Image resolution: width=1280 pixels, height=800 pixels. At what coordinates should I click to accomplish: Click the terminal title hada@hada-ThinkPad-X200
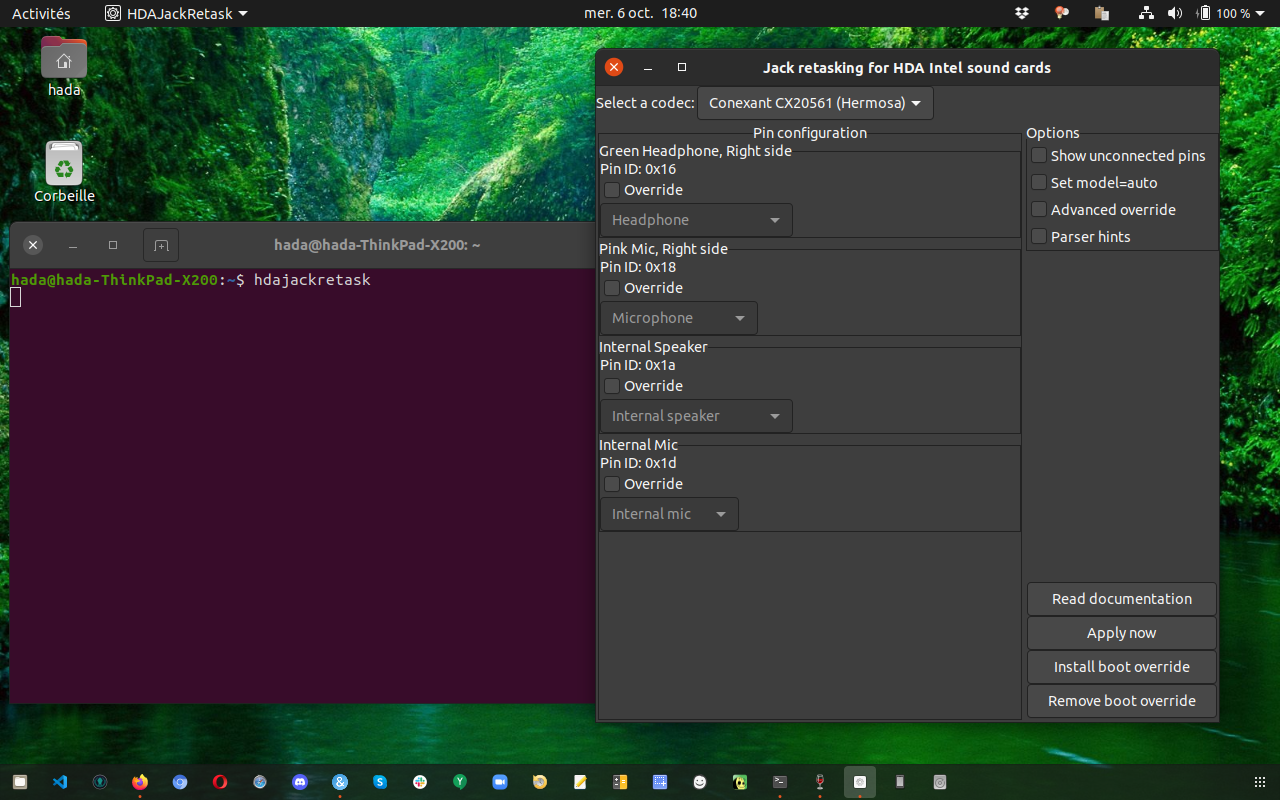(x=377, y=245)
